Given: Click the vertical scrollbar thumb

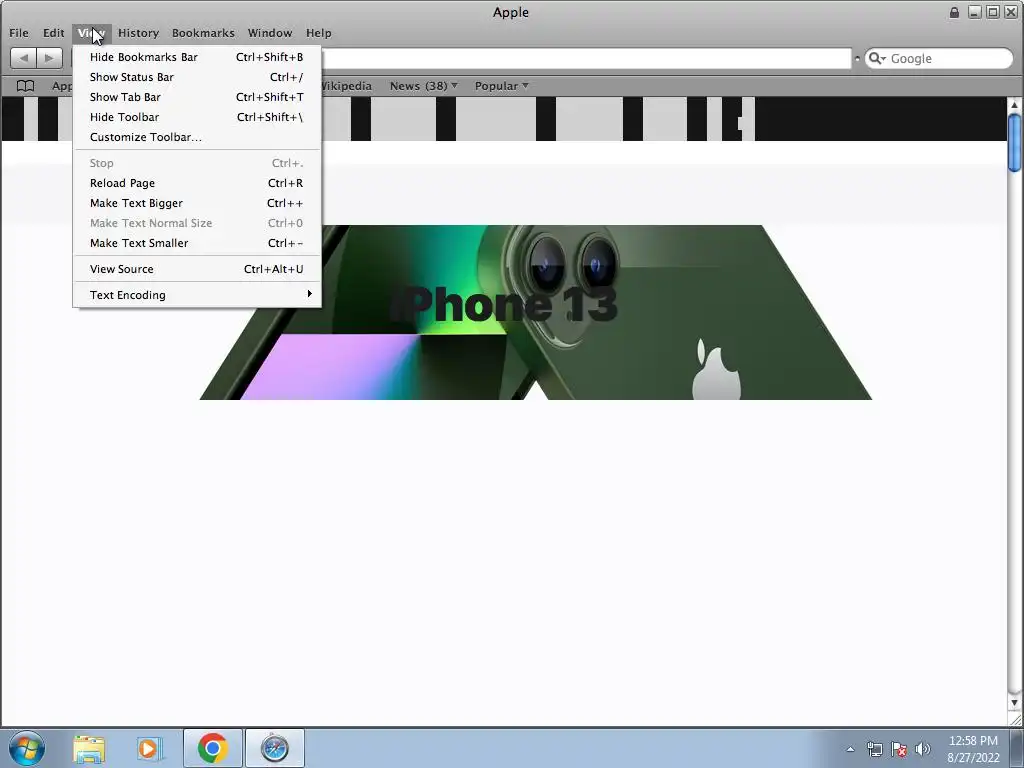Looking at the screenshot, I should click(x=1014, y=142).
